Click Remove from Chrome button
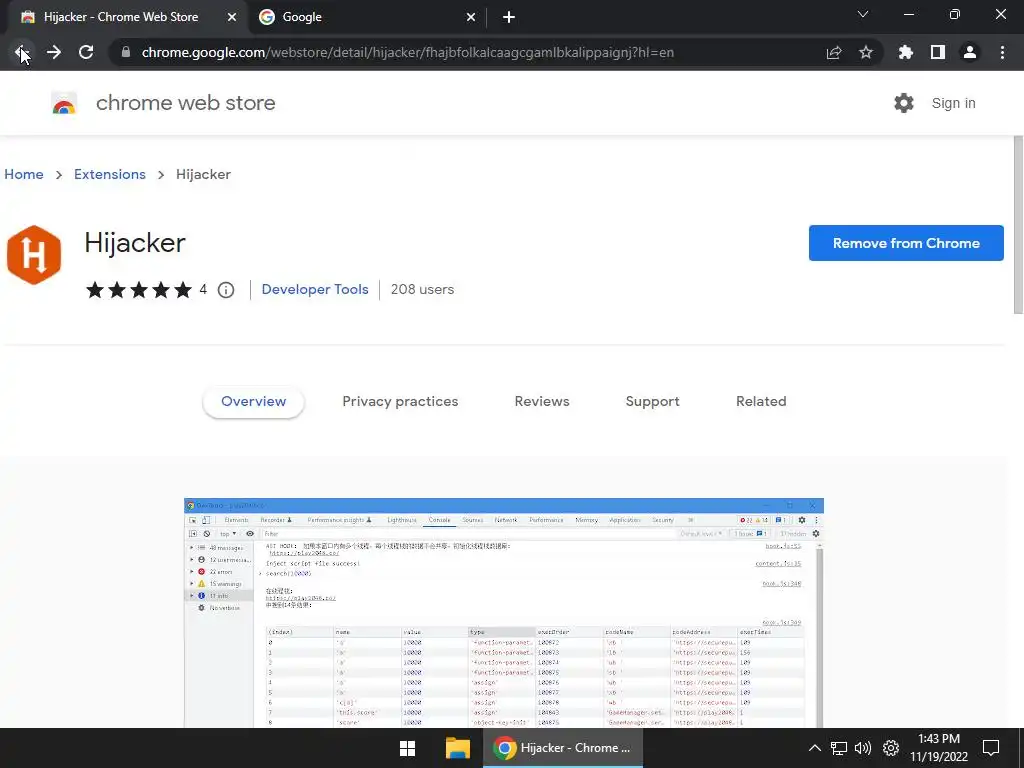 point(906,243)
